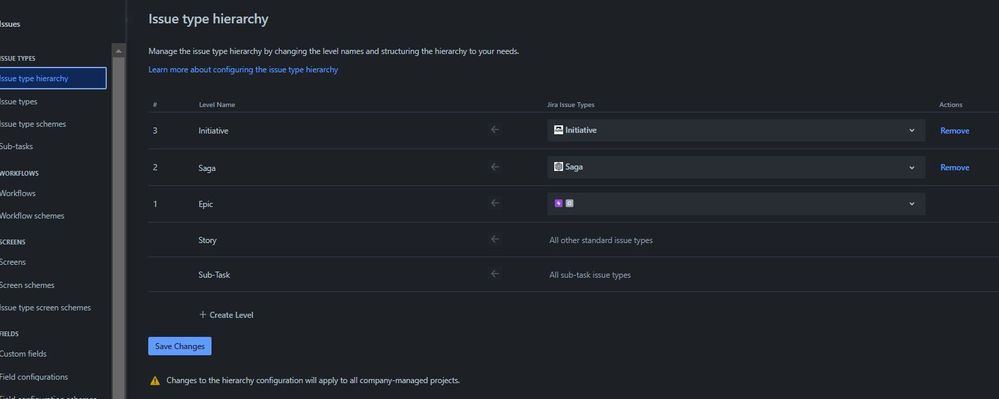Click the yellow warning icon below Save Changes
The width and height of the screenshot is (999, 399).
coord(155,381)
